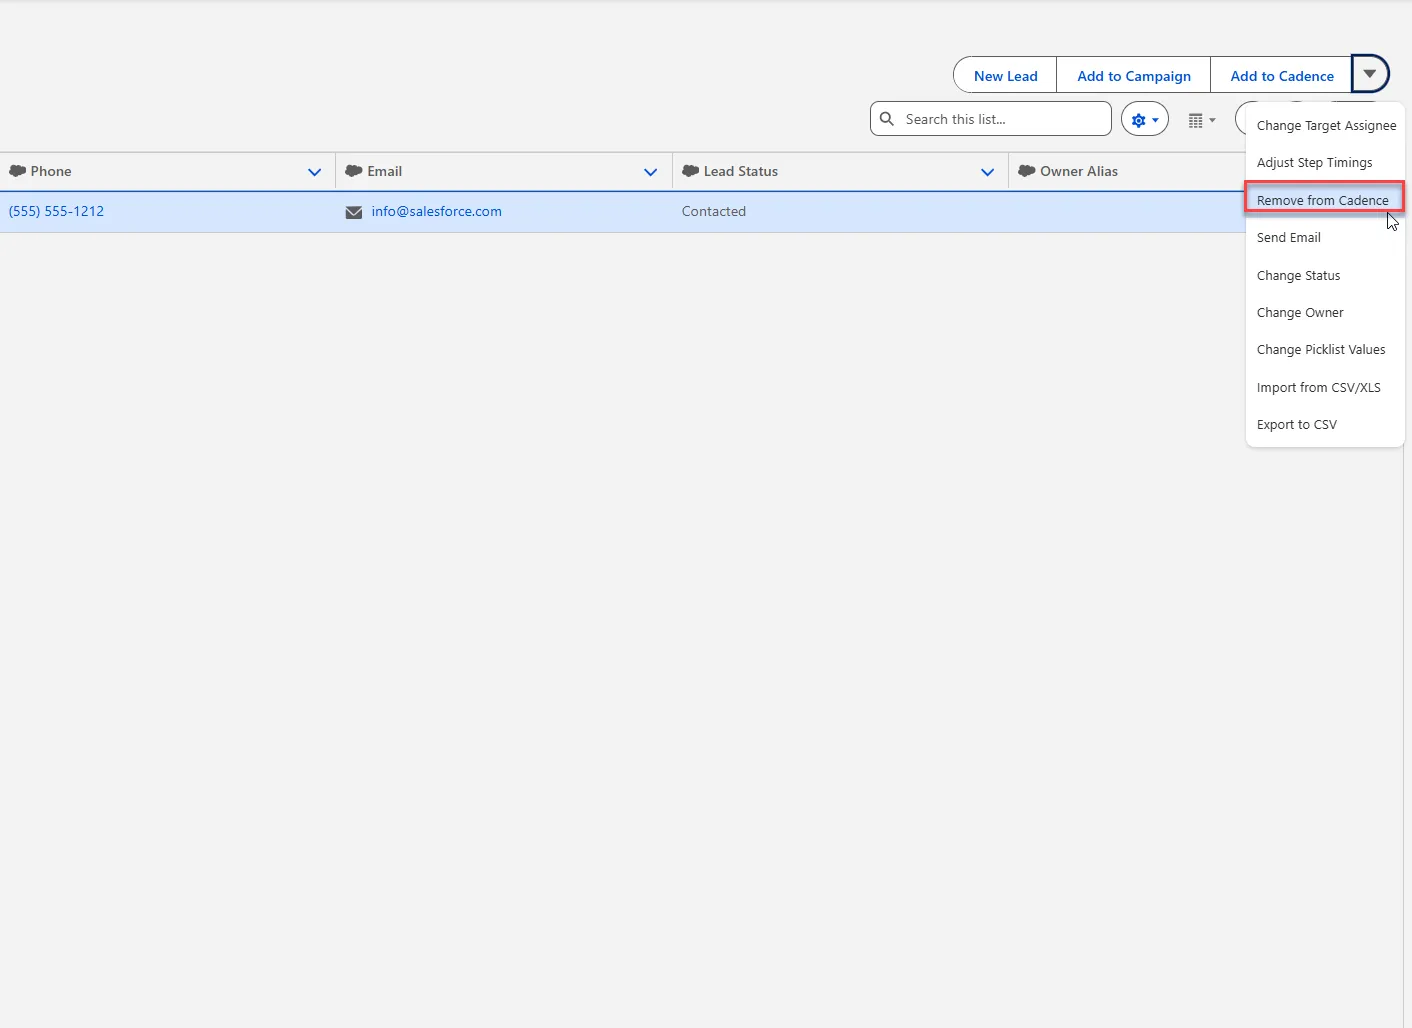Open the Lead Status column chevron
This screenshot has height=1028, width=1412.
987,172
